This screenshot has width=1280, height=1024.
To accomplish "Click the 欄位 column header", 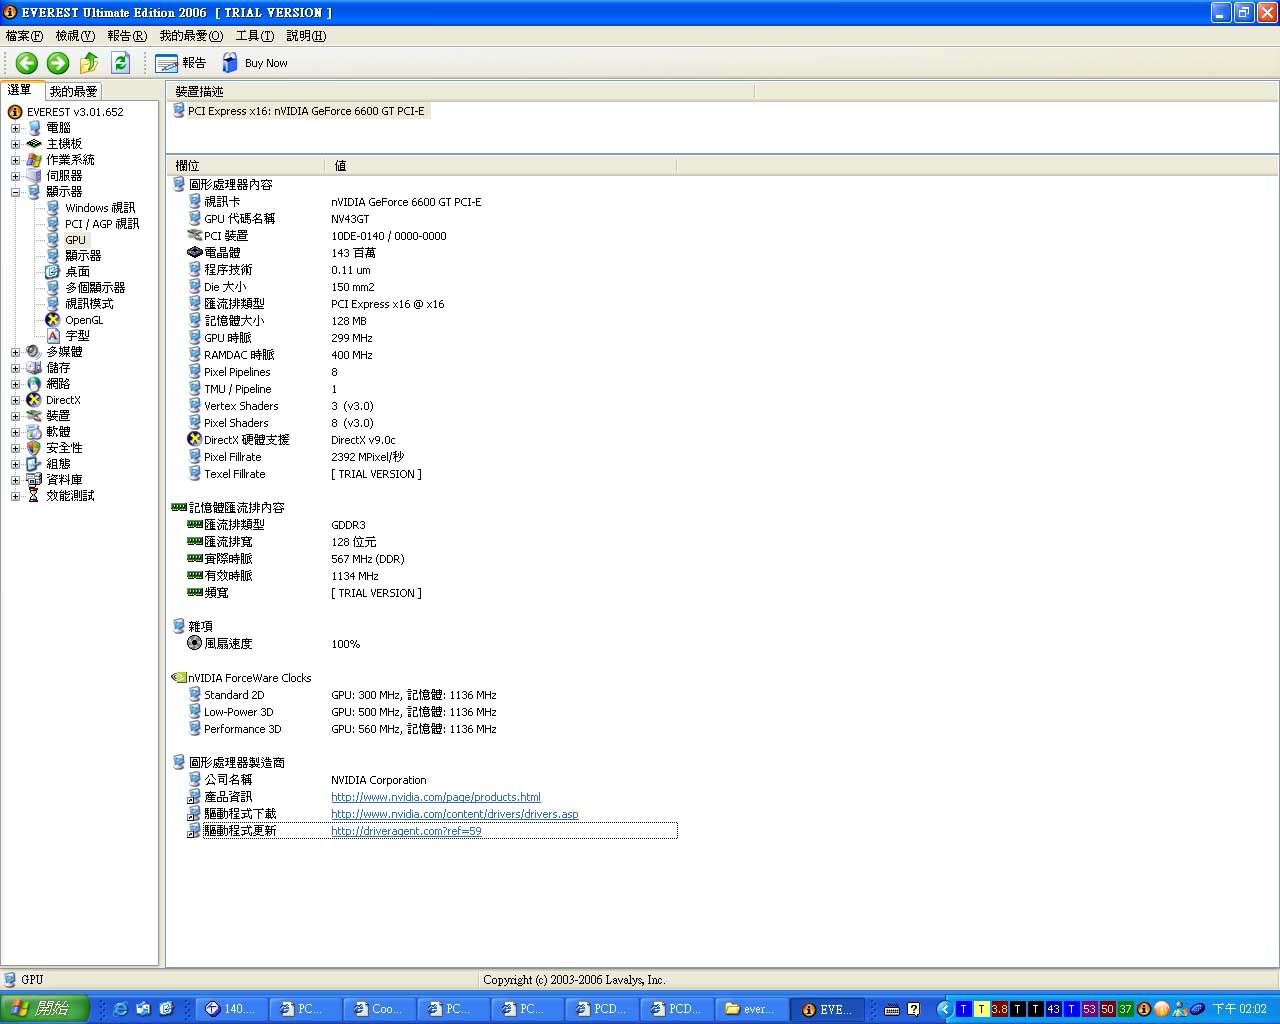I will click(x=188, y=166).
